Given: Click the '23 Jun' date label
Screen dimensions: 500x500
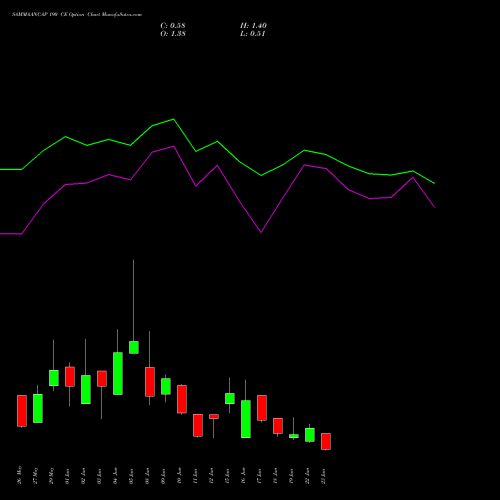Looking at the screenshot, I should pyautogui.click(x=323, y=476).
